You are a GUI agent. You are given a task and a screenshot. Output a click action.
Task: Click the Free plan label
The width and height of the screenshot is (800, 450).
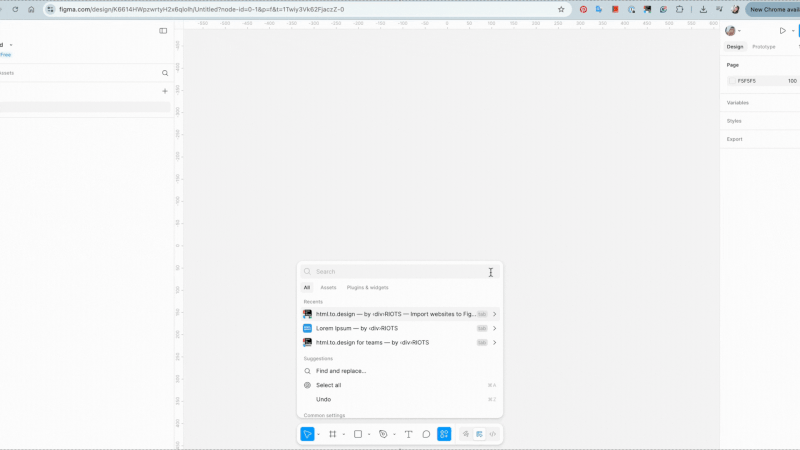[6, 55]
